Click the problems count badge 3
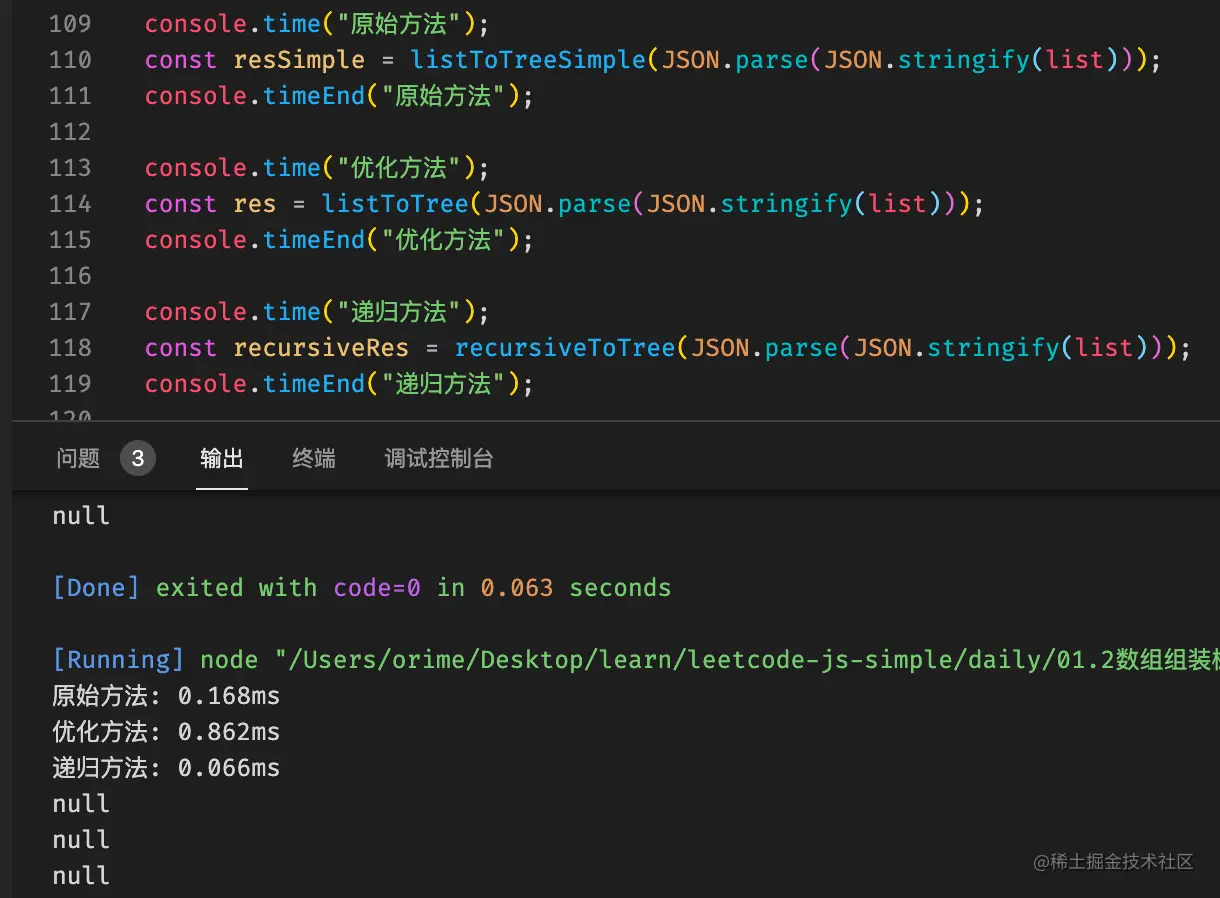Image resolution: width=1220 pixels, height=898 pixels. 138,459
